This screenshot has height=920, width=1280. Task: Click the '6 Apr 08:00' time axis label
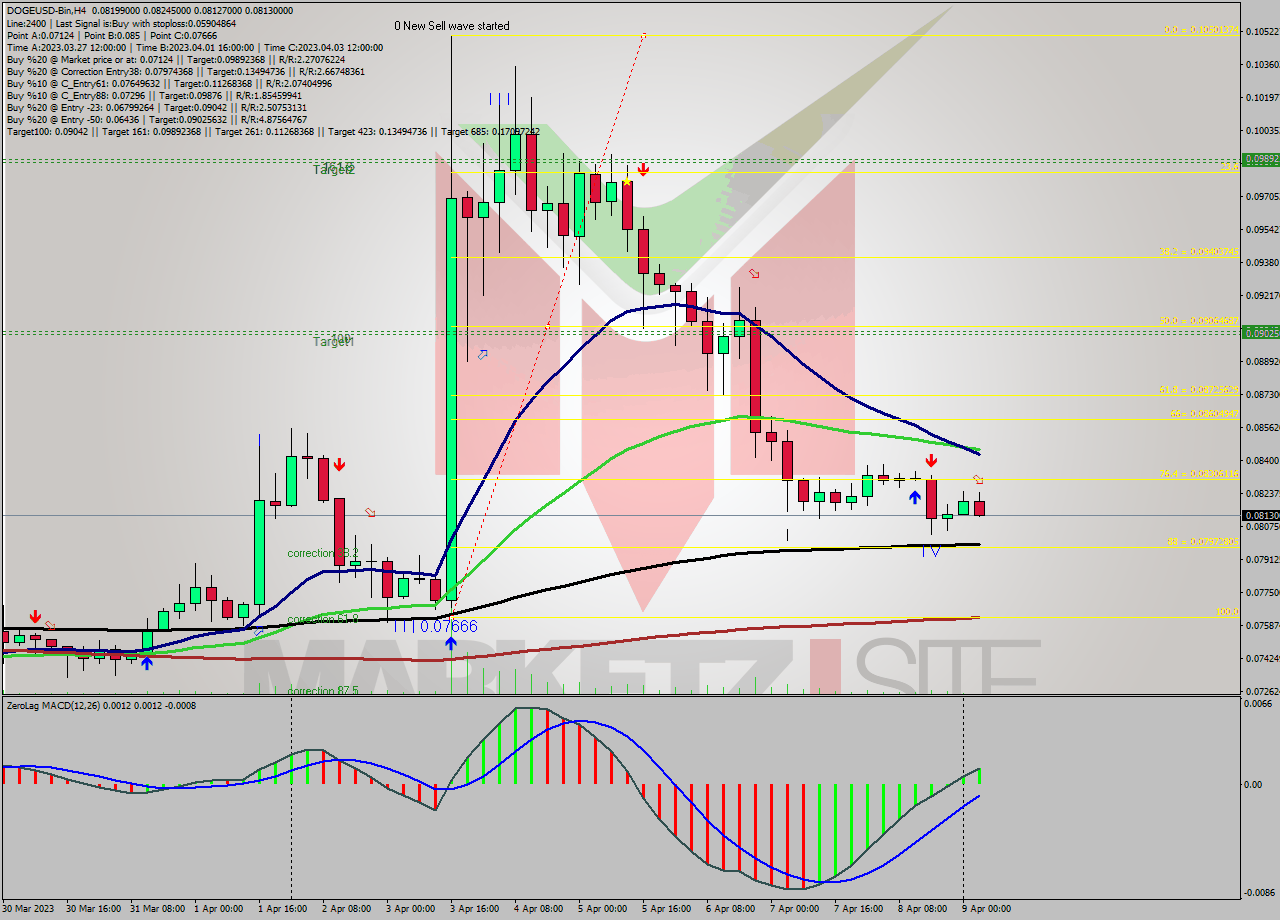(x=729, y=909)
